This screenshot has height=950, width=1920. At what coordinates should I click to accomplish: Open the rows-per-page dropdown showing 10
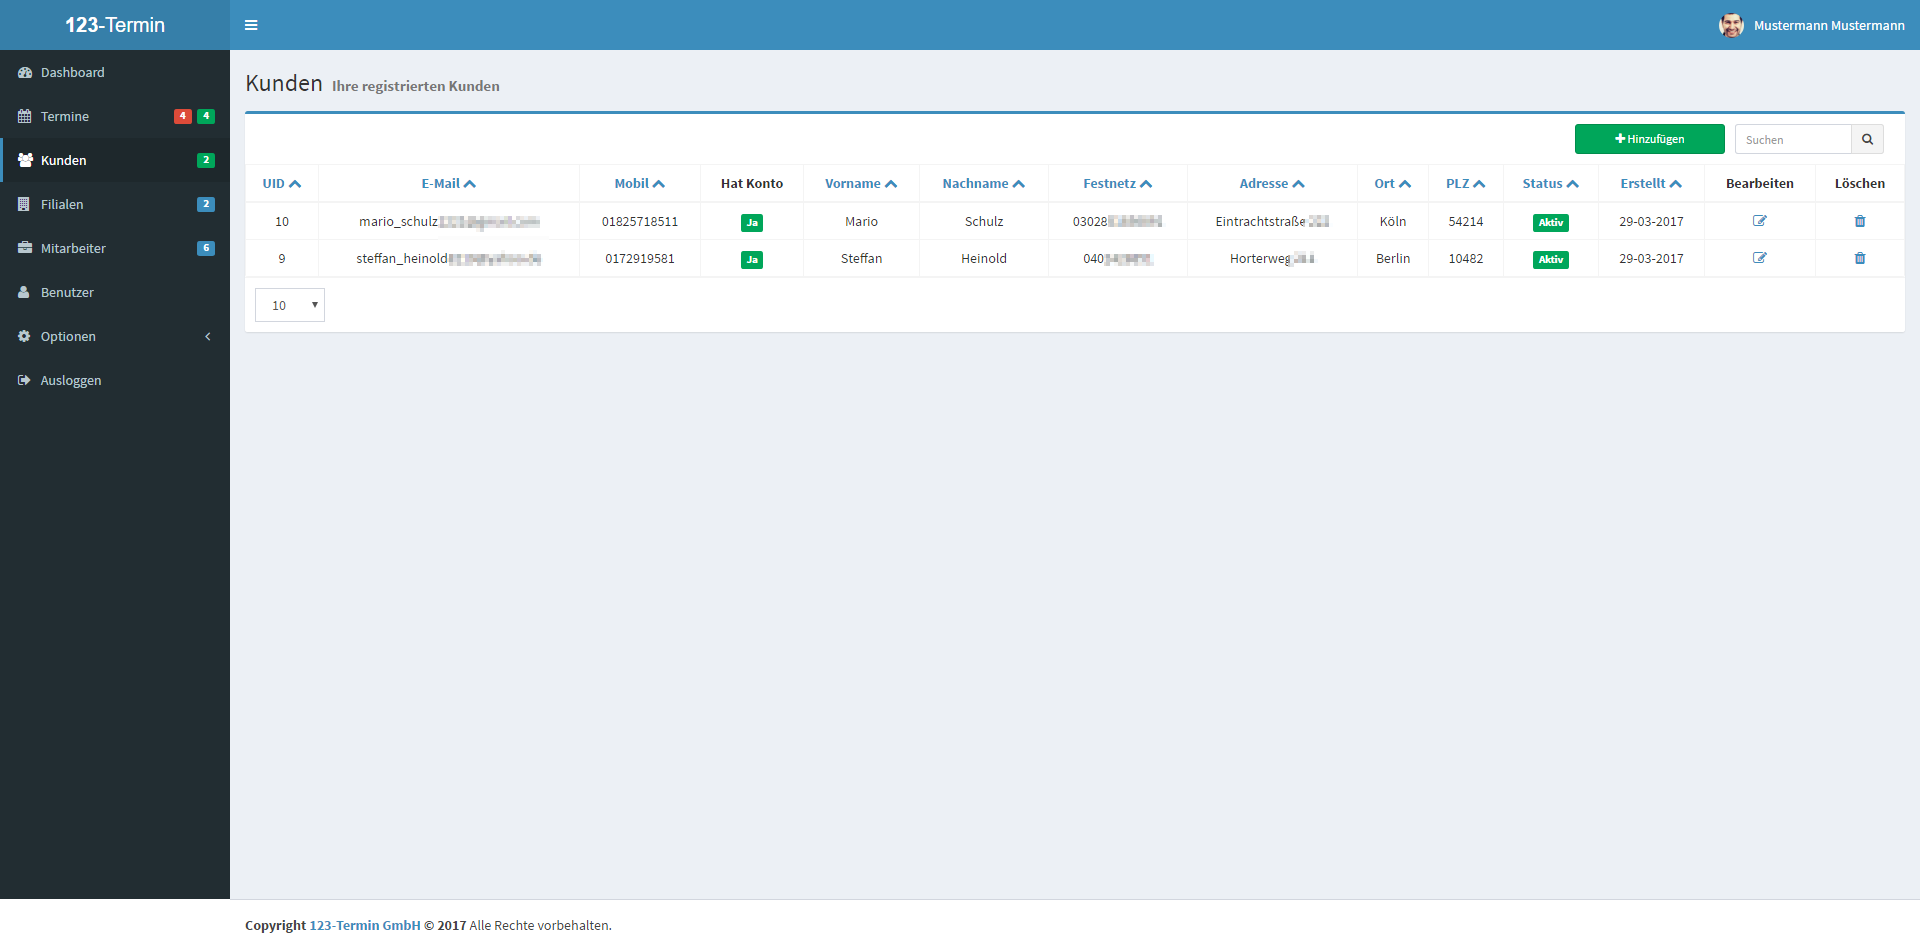coord(290,305)
